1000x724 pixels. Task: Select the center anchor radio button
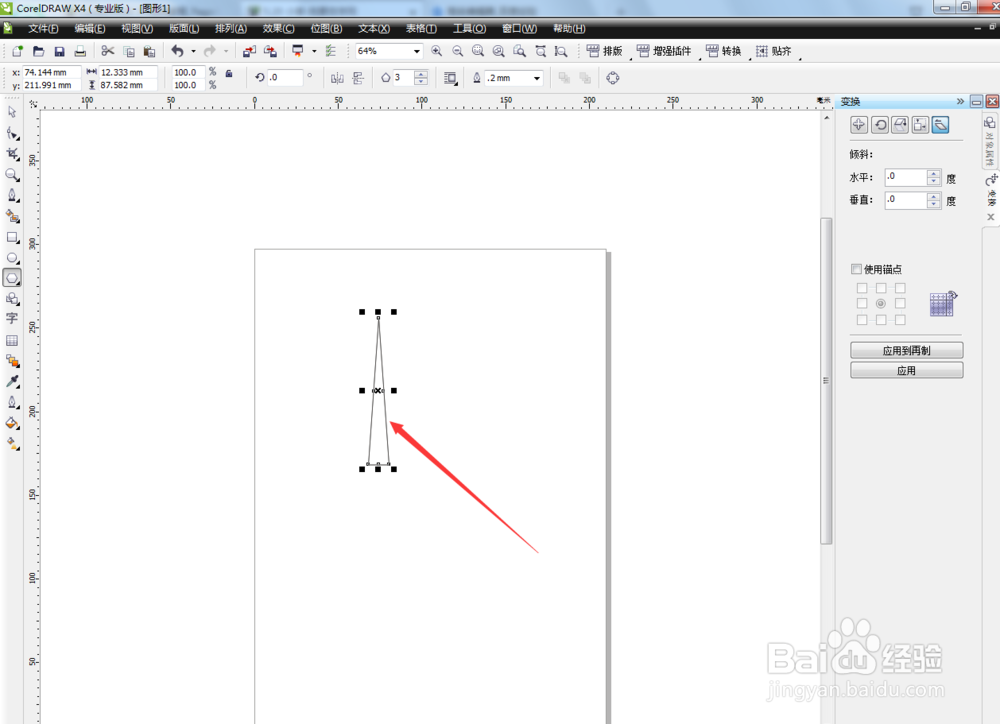881,304
